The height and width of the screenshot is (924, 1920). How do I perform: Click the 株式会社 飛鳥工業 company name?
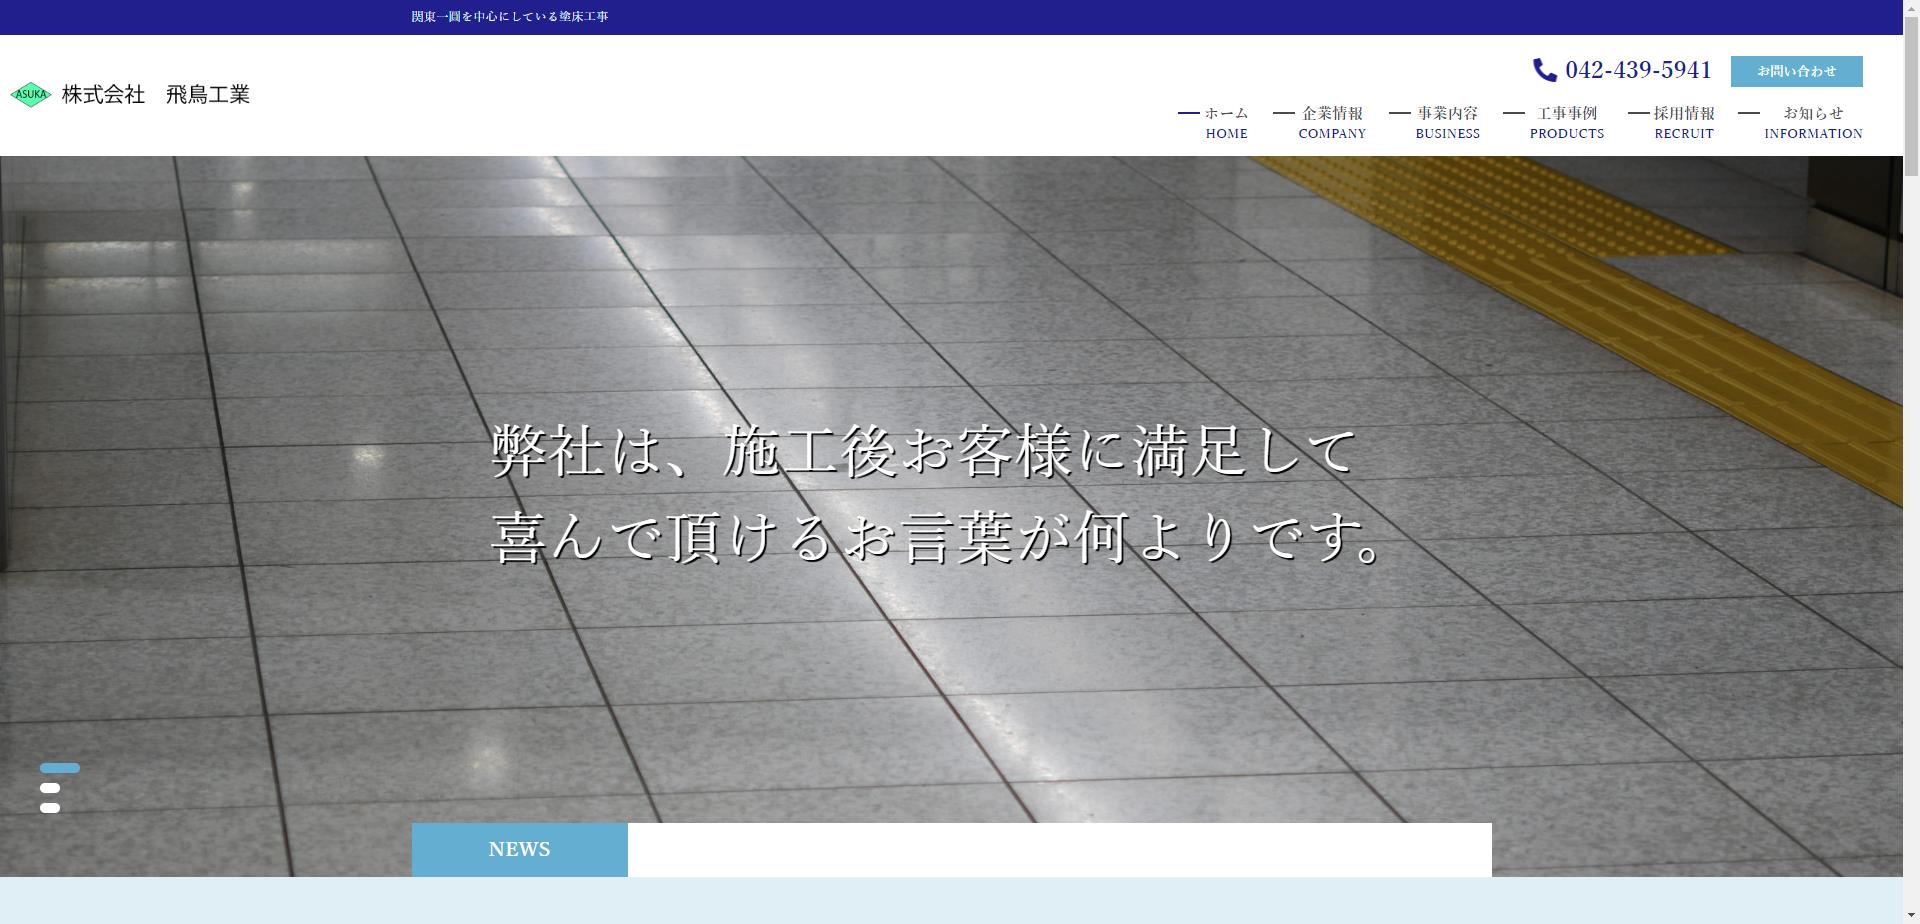coord(156,94)
